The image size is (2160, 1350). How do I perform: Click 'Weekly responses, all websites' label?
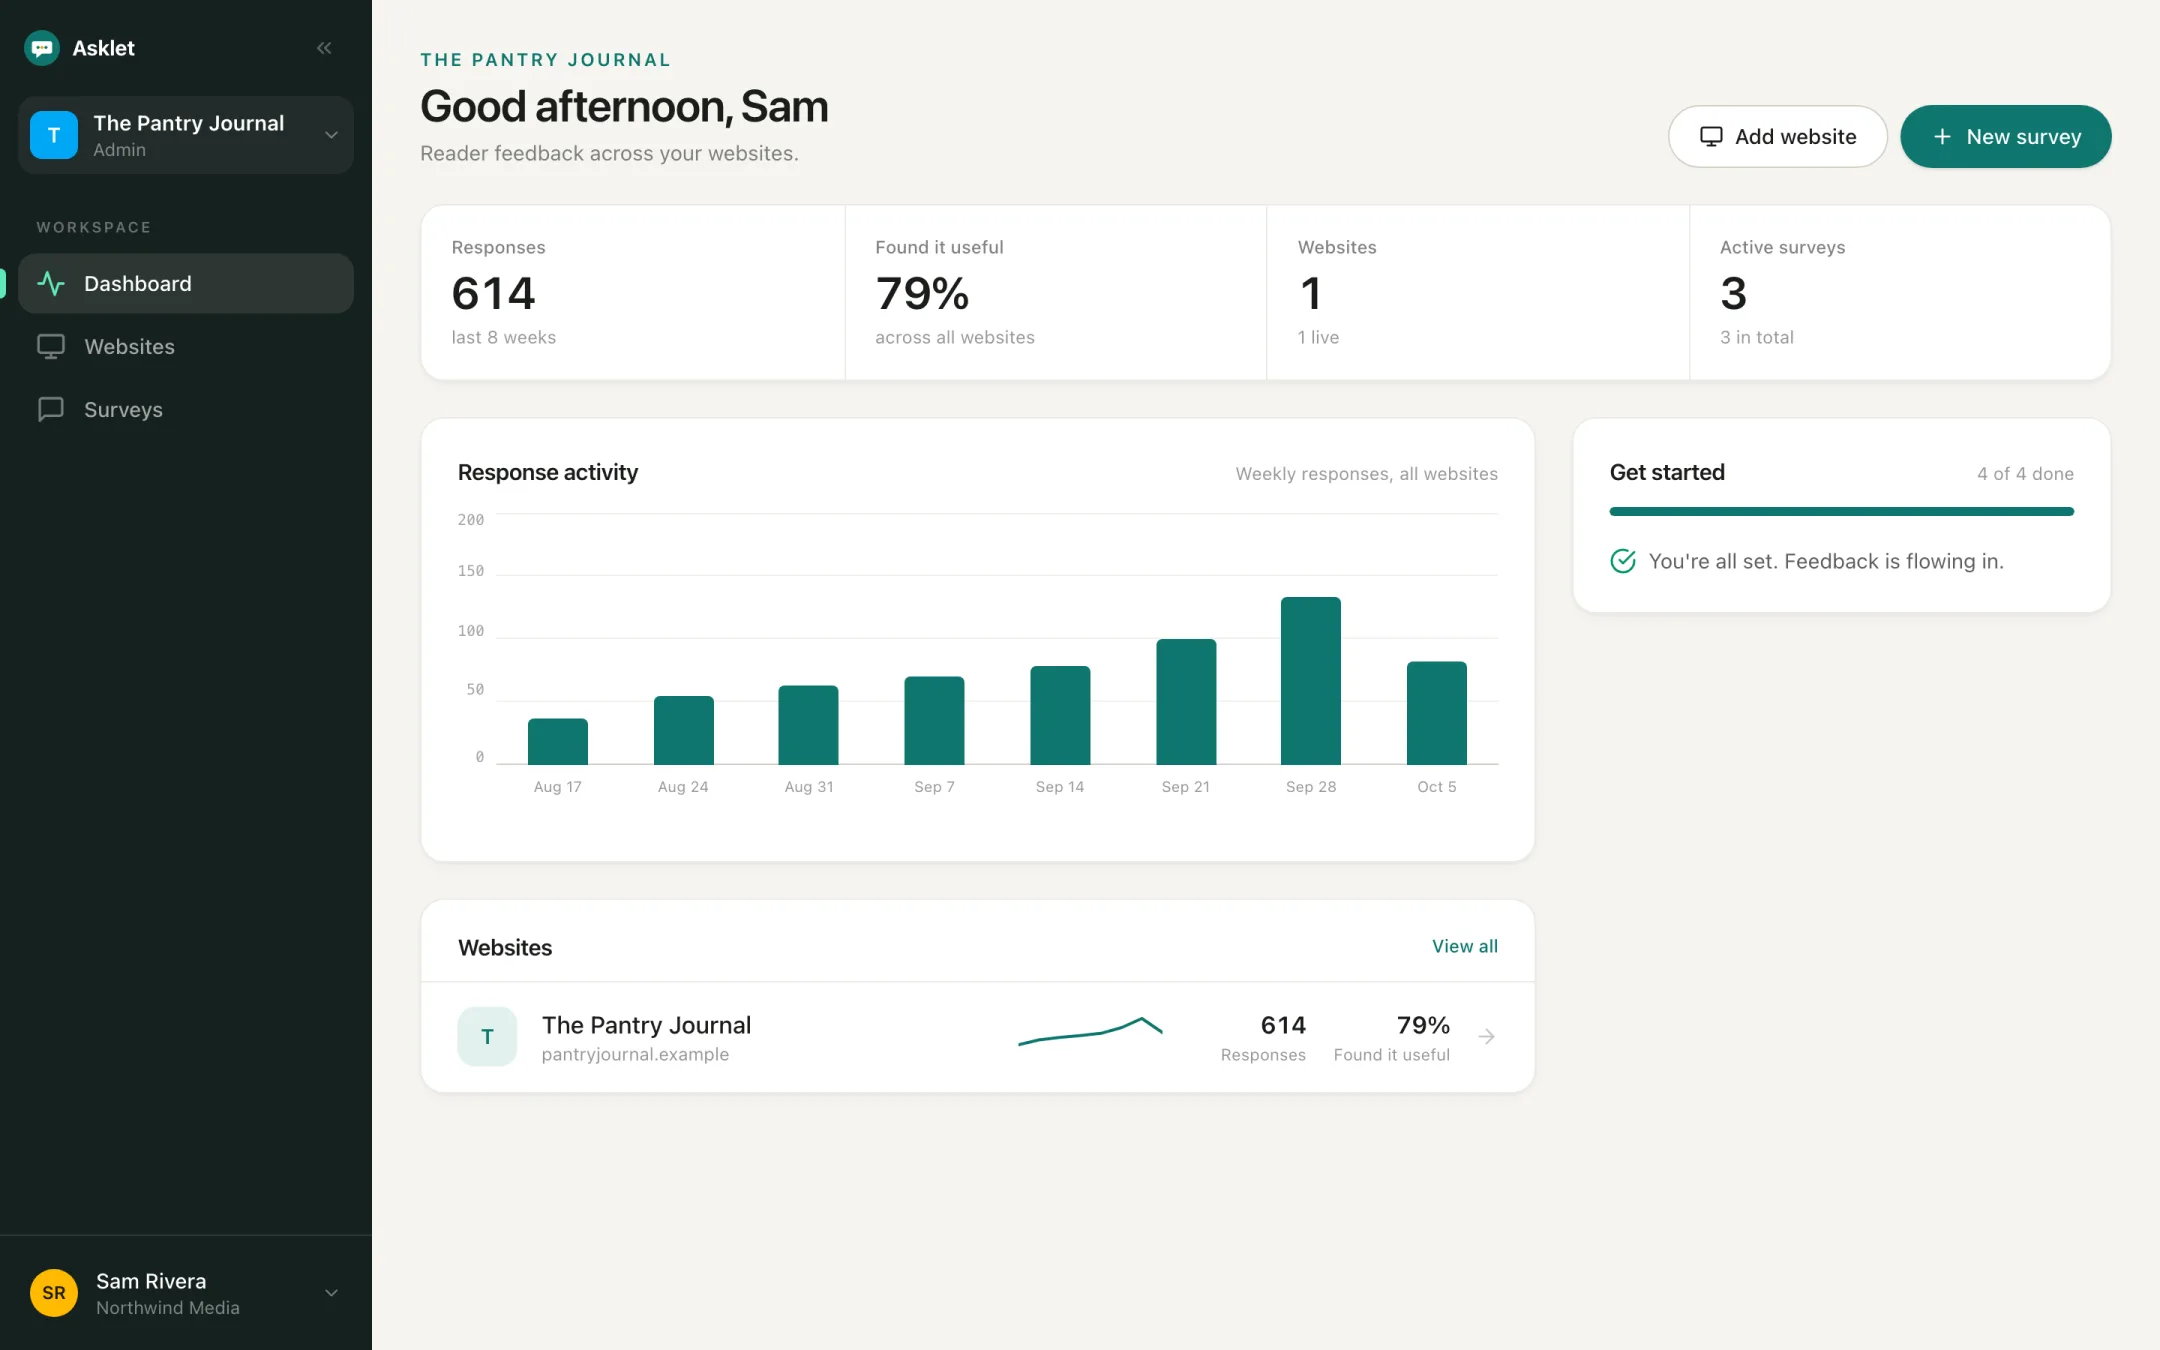coord(1366,474)
